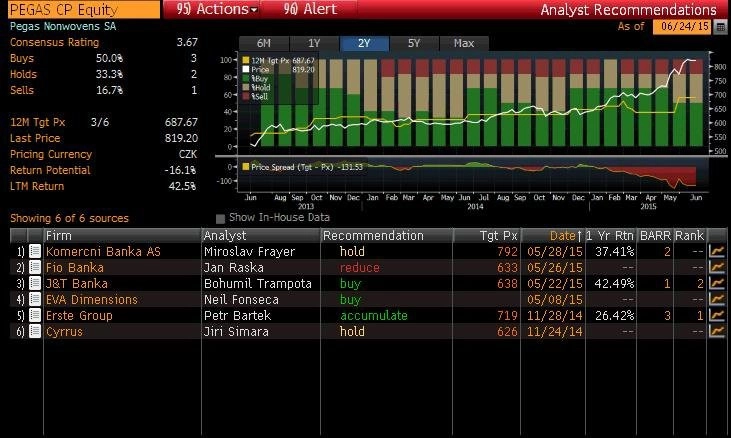
Task: Sort table by Date column header
Action: 553,235
